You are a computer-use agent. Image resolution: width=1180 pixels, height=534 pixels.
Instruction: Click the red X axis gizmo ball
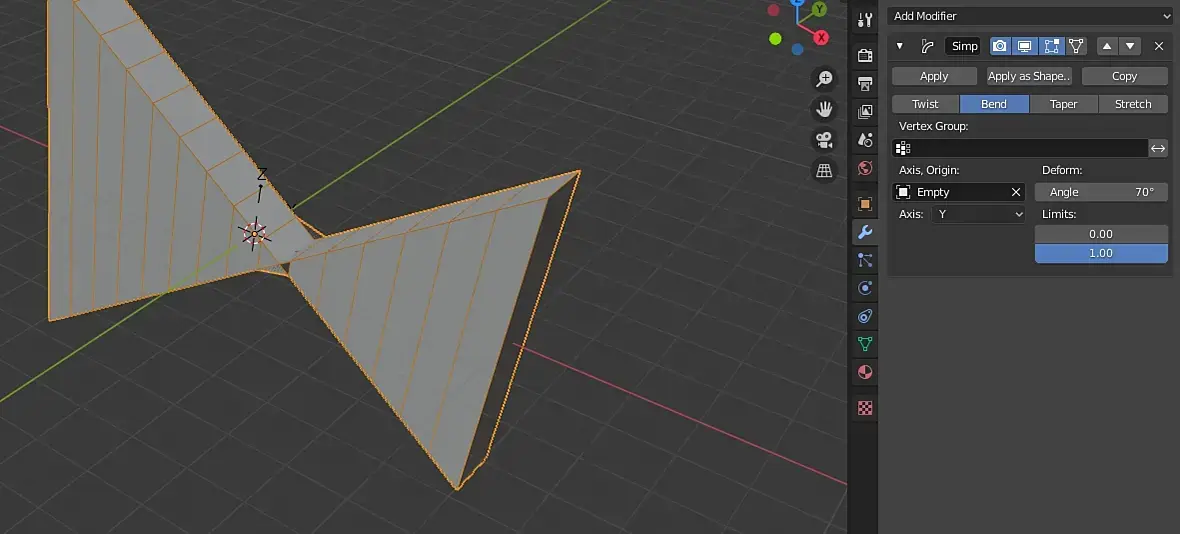821,37
